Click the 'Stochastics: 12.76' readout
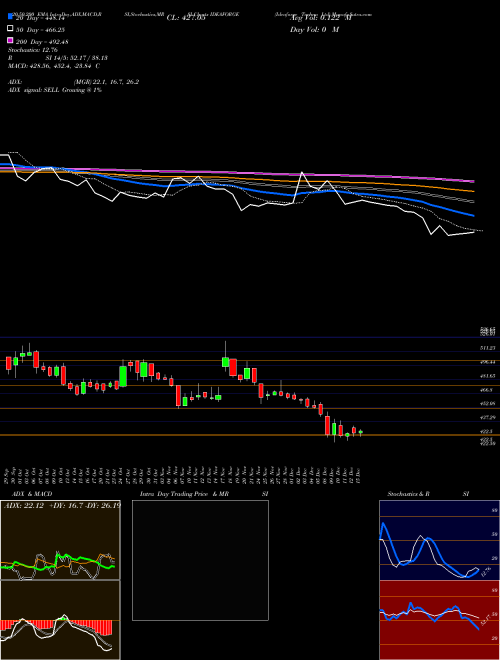 33,50
